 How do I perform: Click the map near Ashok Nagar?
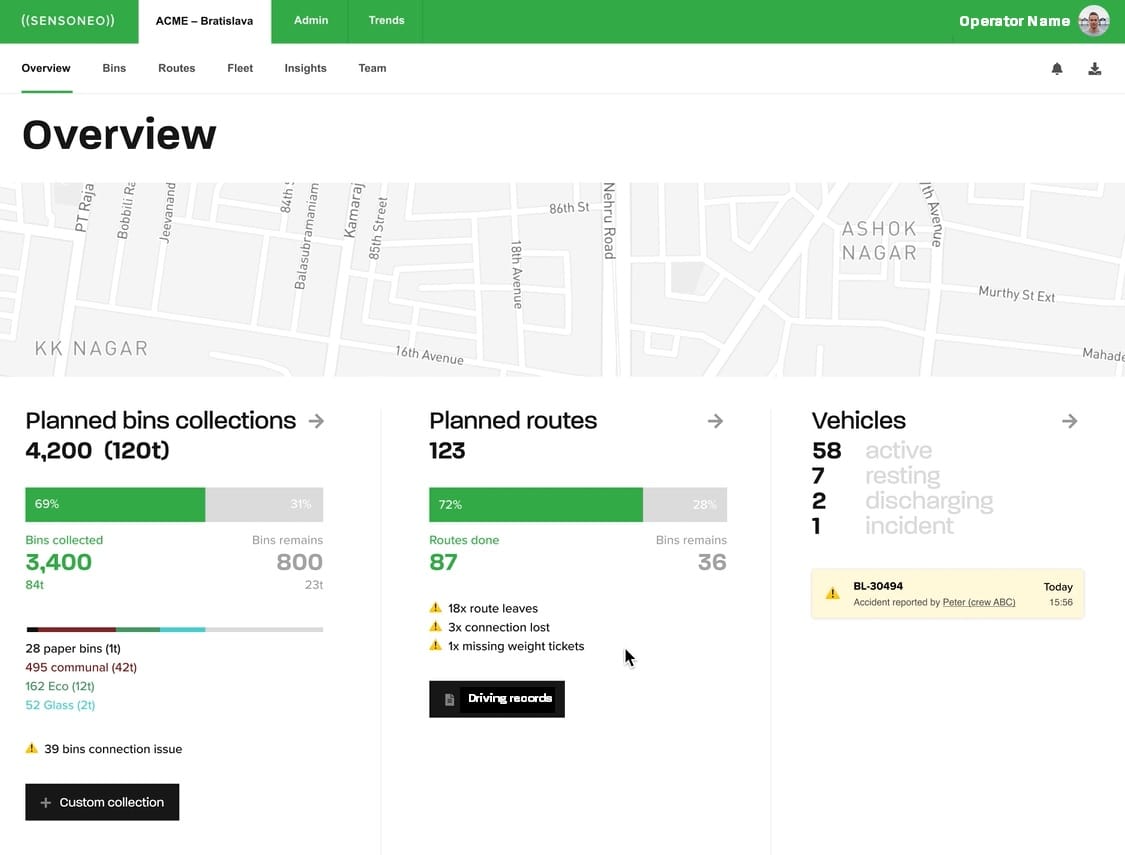[878, 241]
